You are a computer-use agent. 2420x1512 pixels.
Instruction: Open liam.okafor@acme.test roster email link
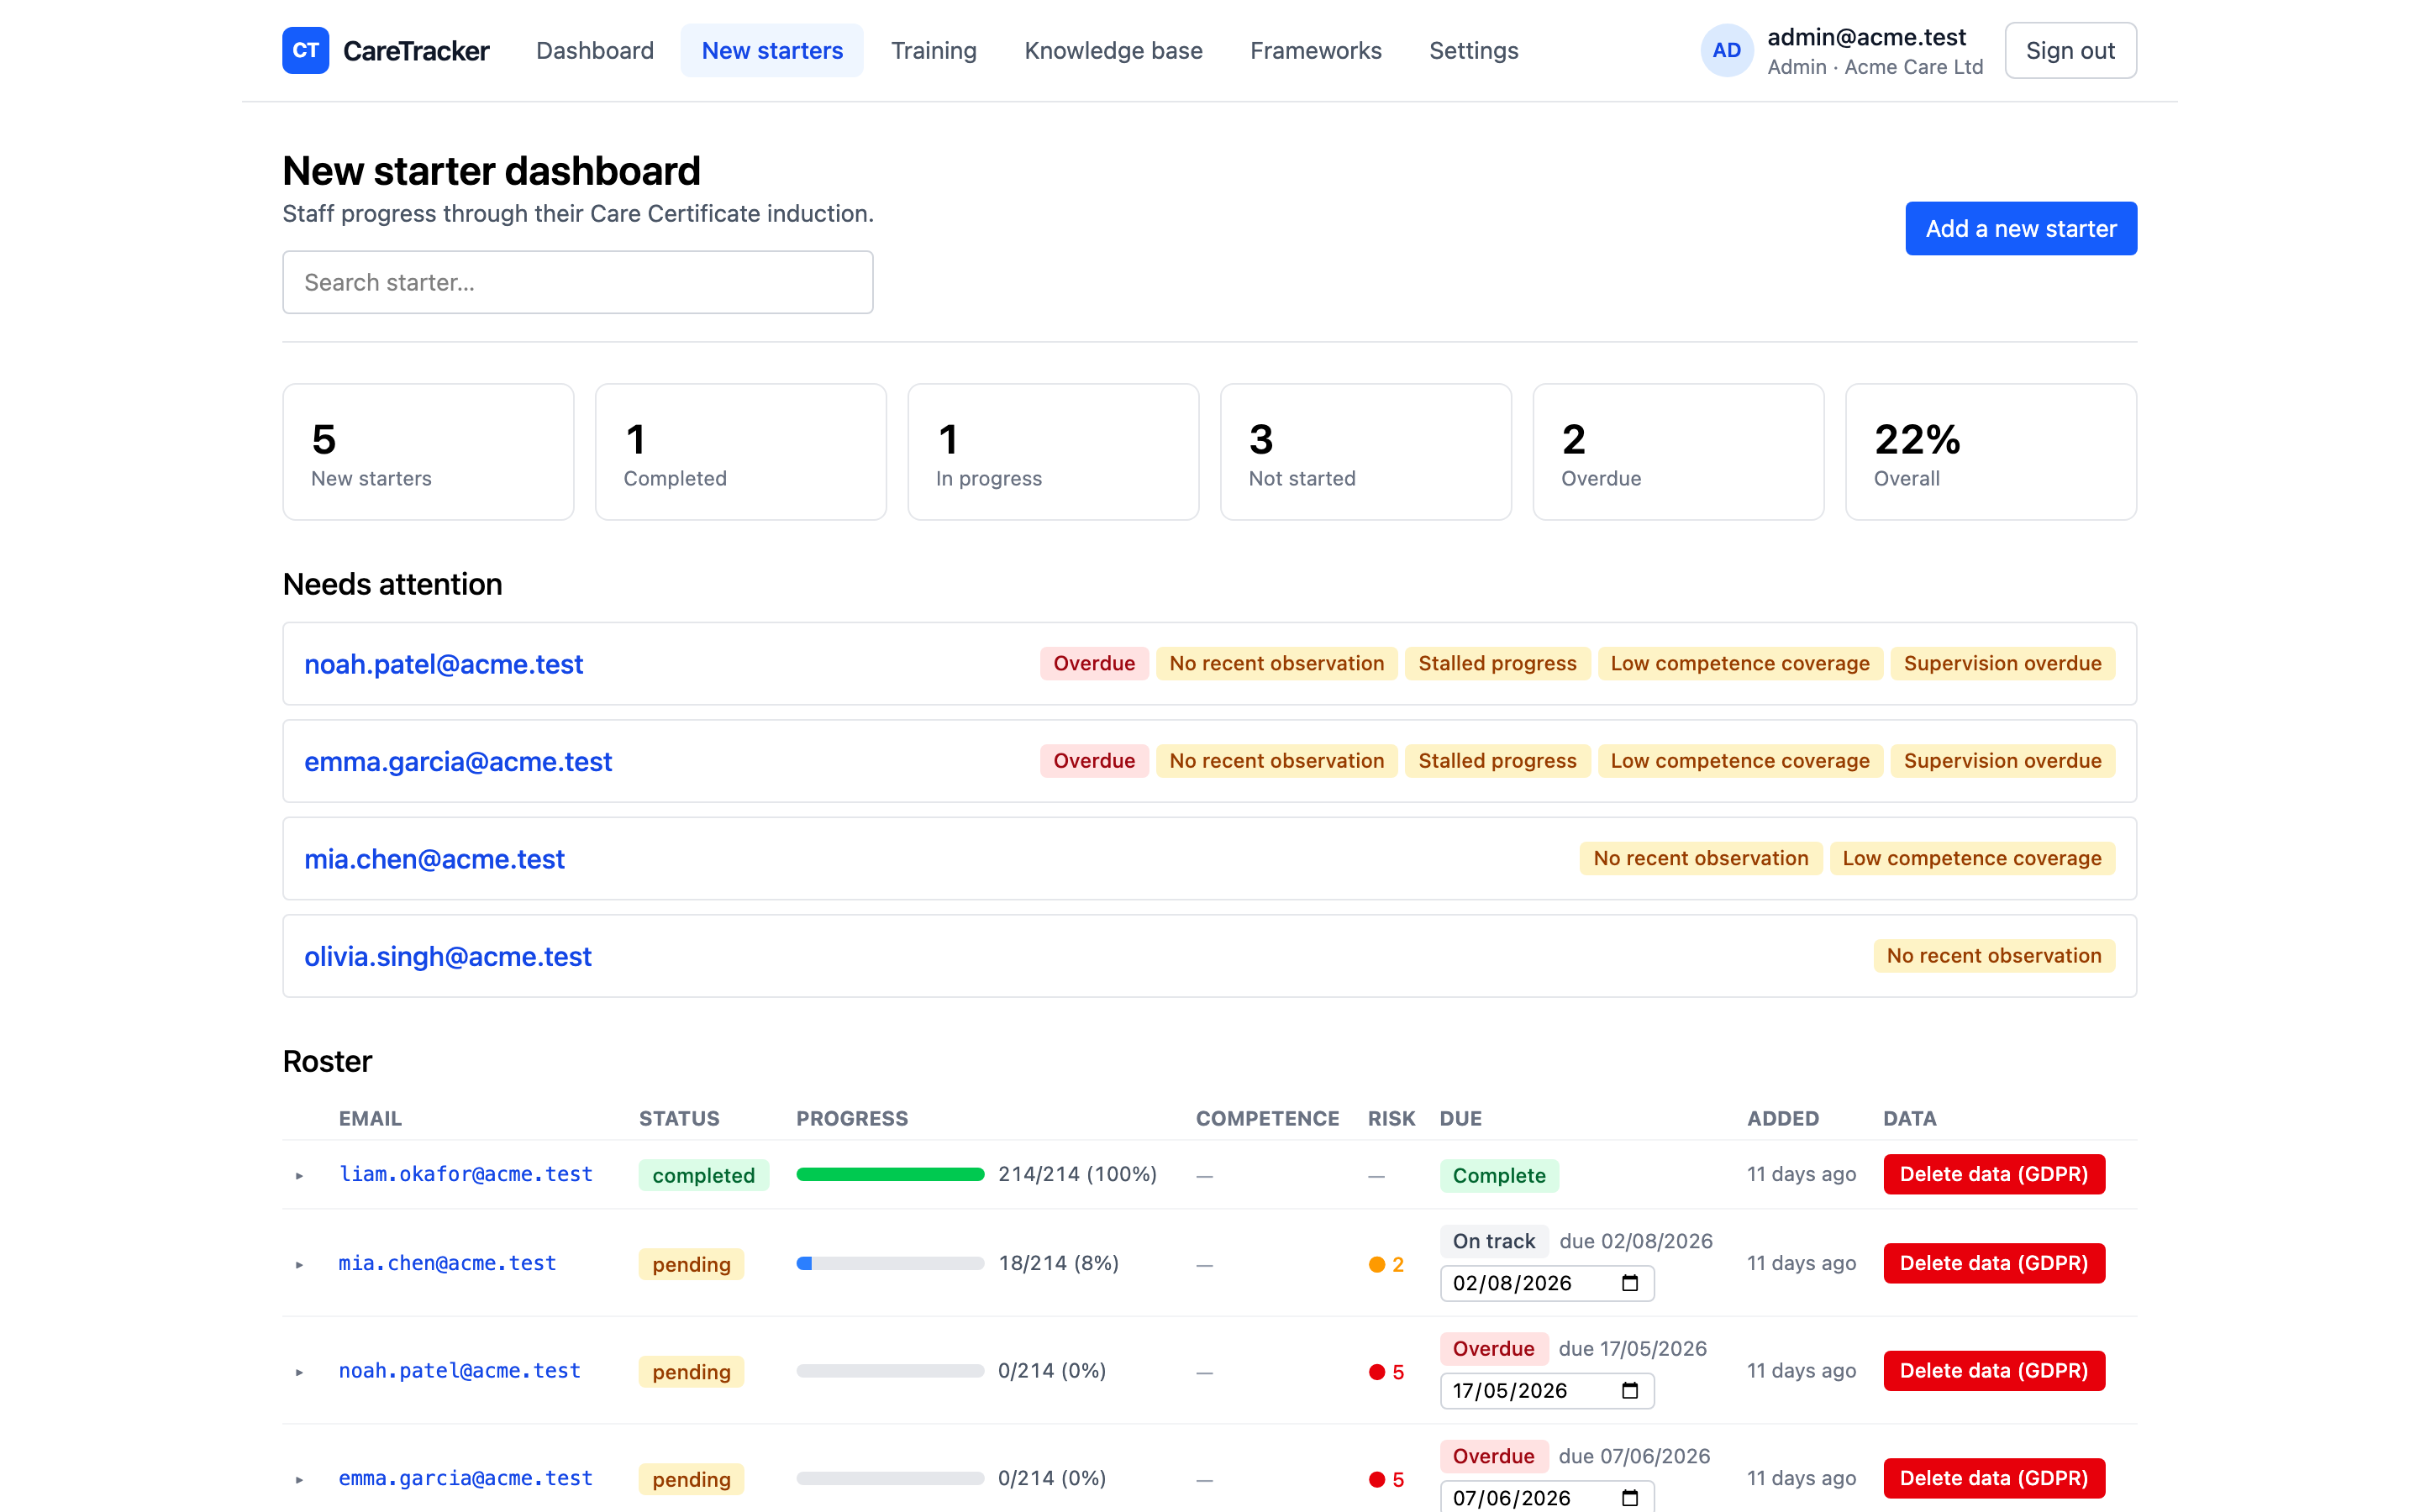tap(465, 1174)
